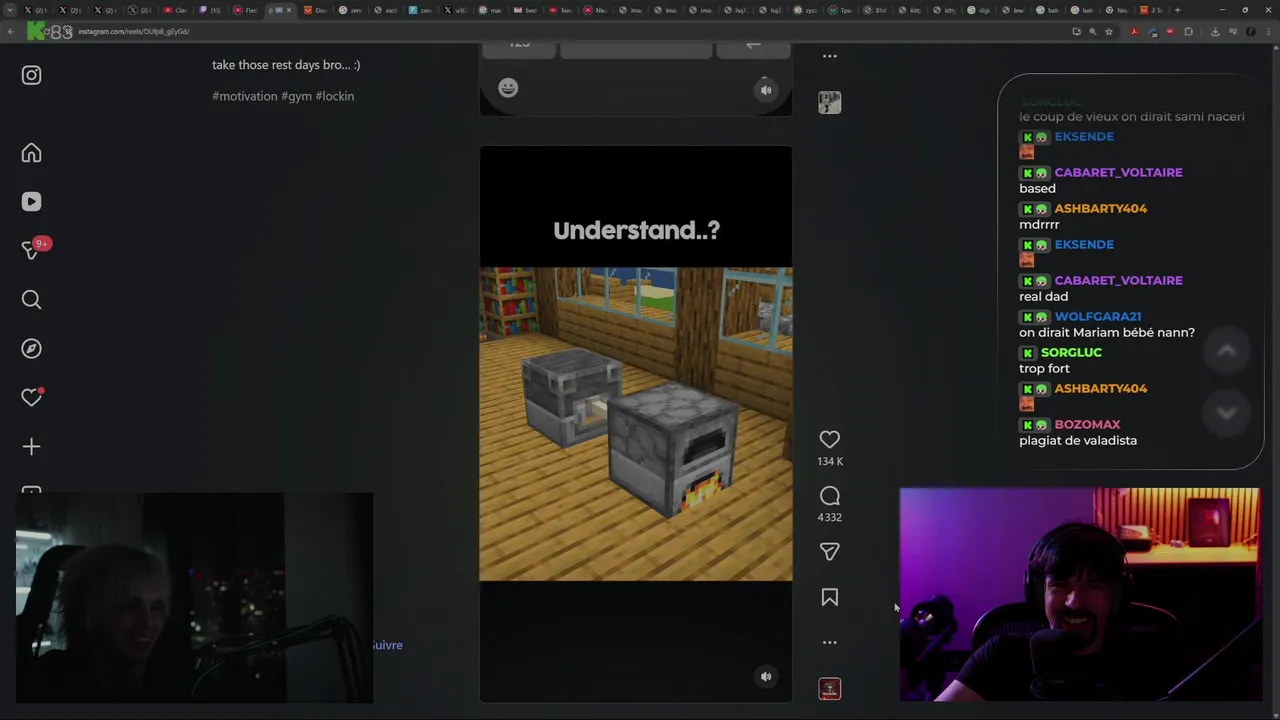Open ASHBARTY404 above mdrrrr message
The height and width of the screenshot is (720, 1280).
[1101, 208]
